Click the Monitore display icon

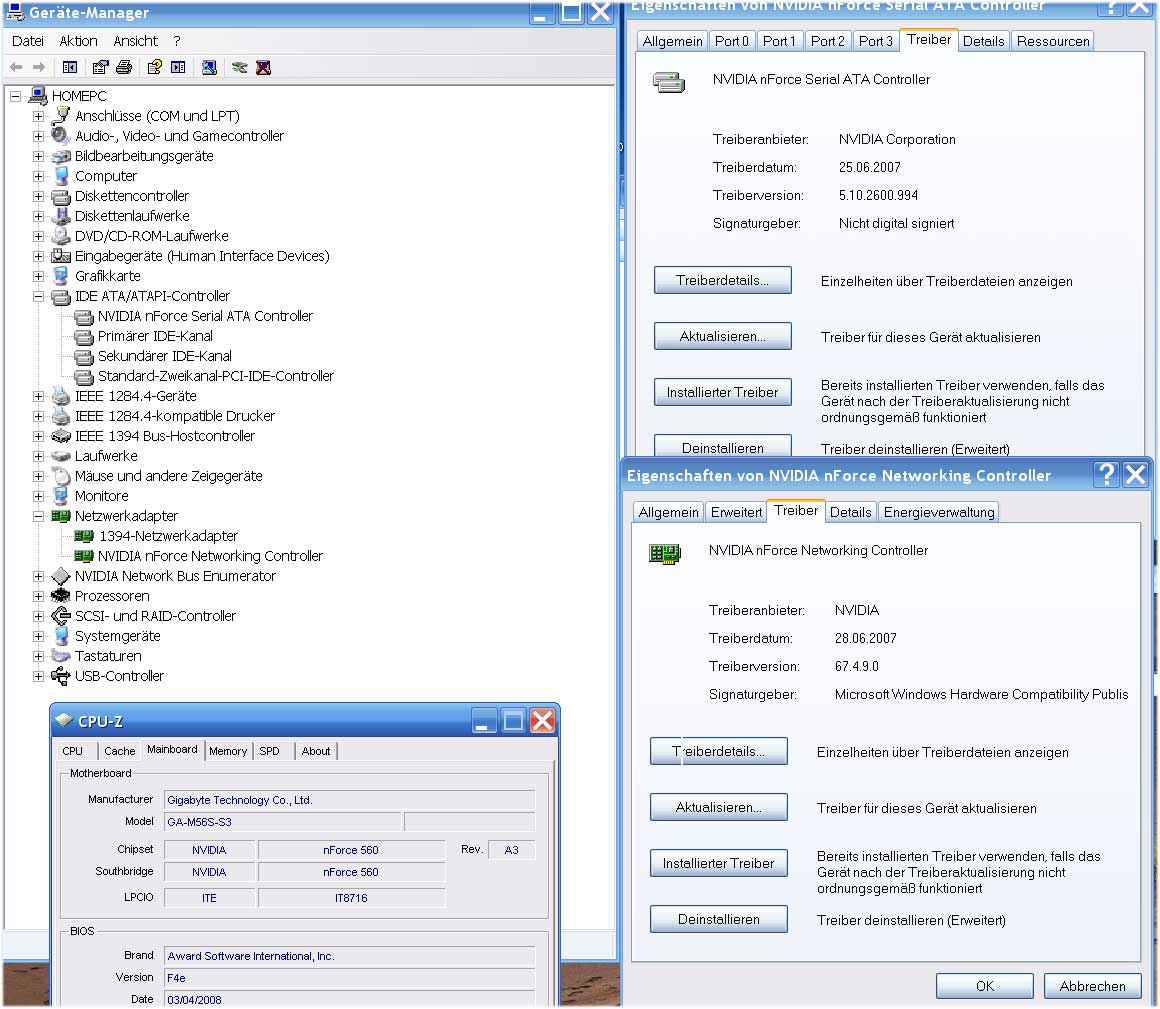(61, 496)
